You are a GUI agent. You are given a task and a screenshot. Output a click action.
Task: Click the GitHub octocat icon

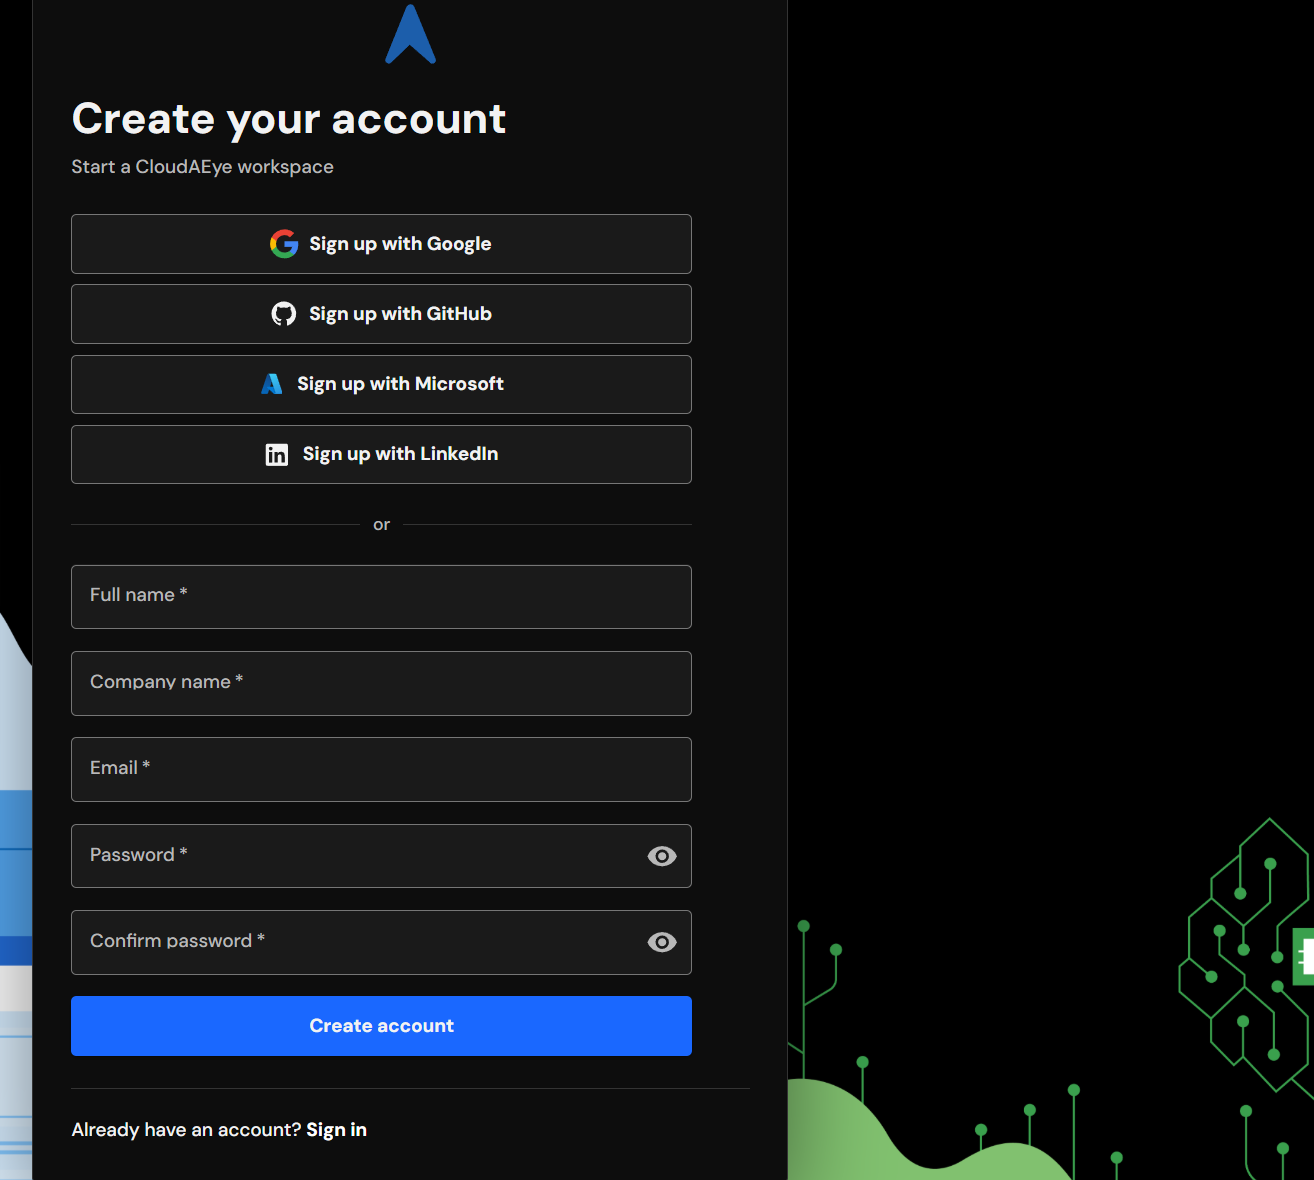click(x=284, y=314)
